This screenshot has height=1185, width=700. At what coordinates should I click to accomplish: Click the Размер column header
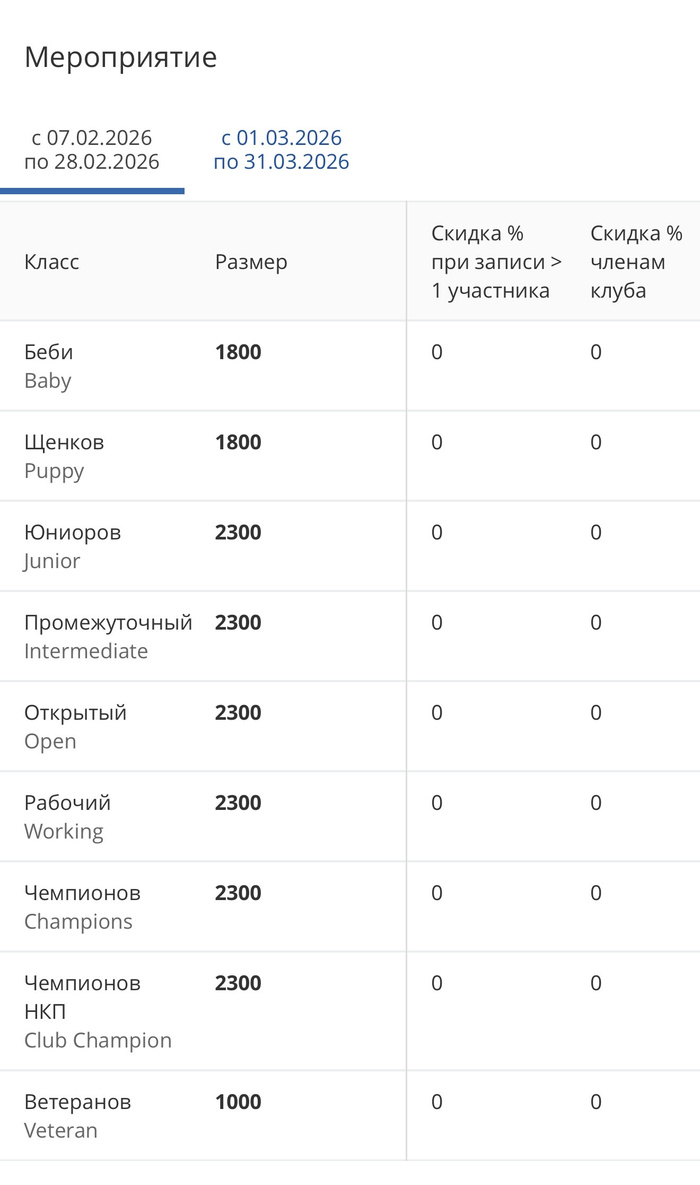point(251,262)
